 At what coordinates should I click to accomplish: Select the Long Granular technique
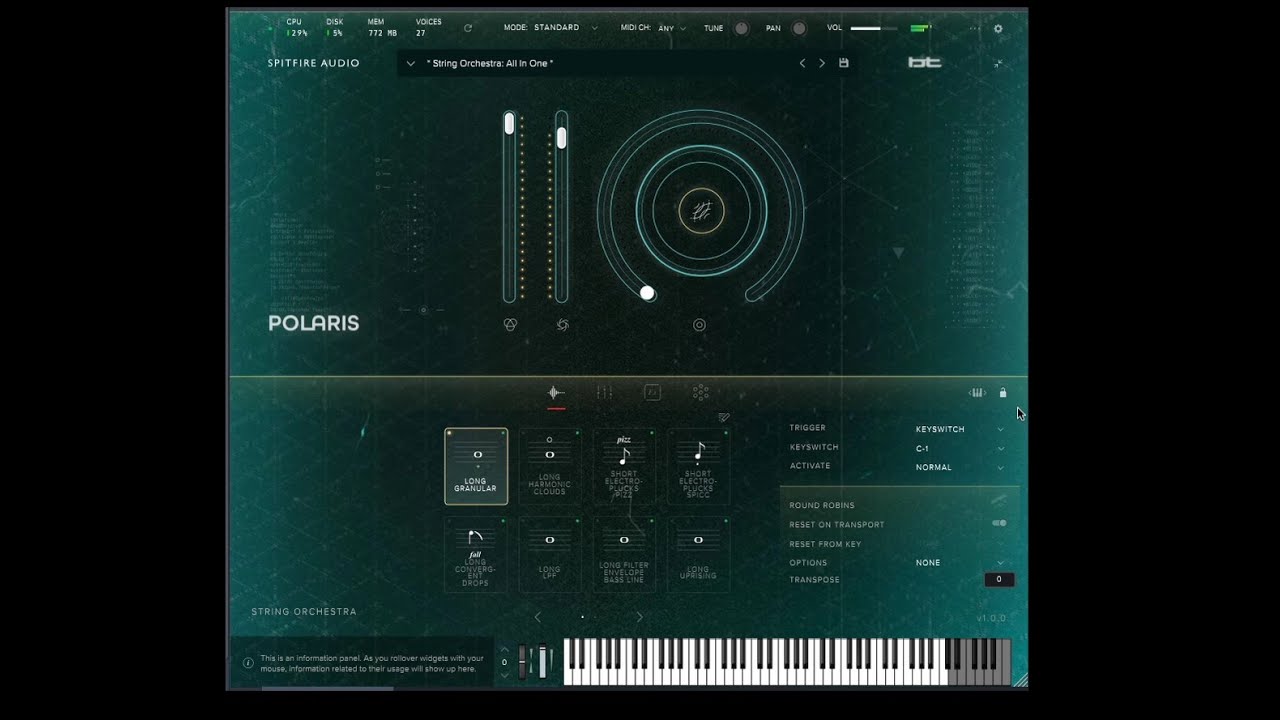[x=476, y=467]
